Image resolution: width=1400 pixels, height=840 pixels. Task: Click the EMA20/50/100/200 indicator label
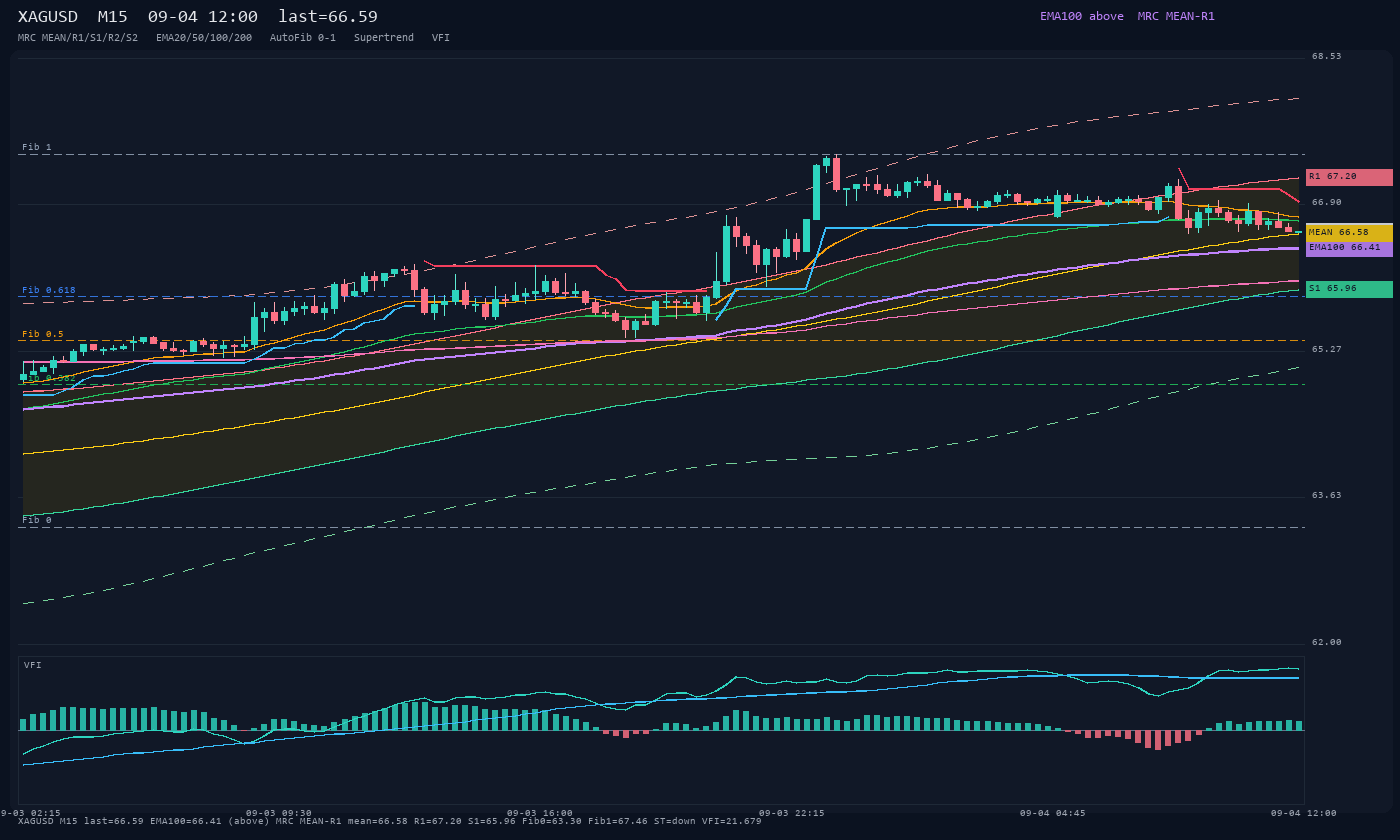204,38
